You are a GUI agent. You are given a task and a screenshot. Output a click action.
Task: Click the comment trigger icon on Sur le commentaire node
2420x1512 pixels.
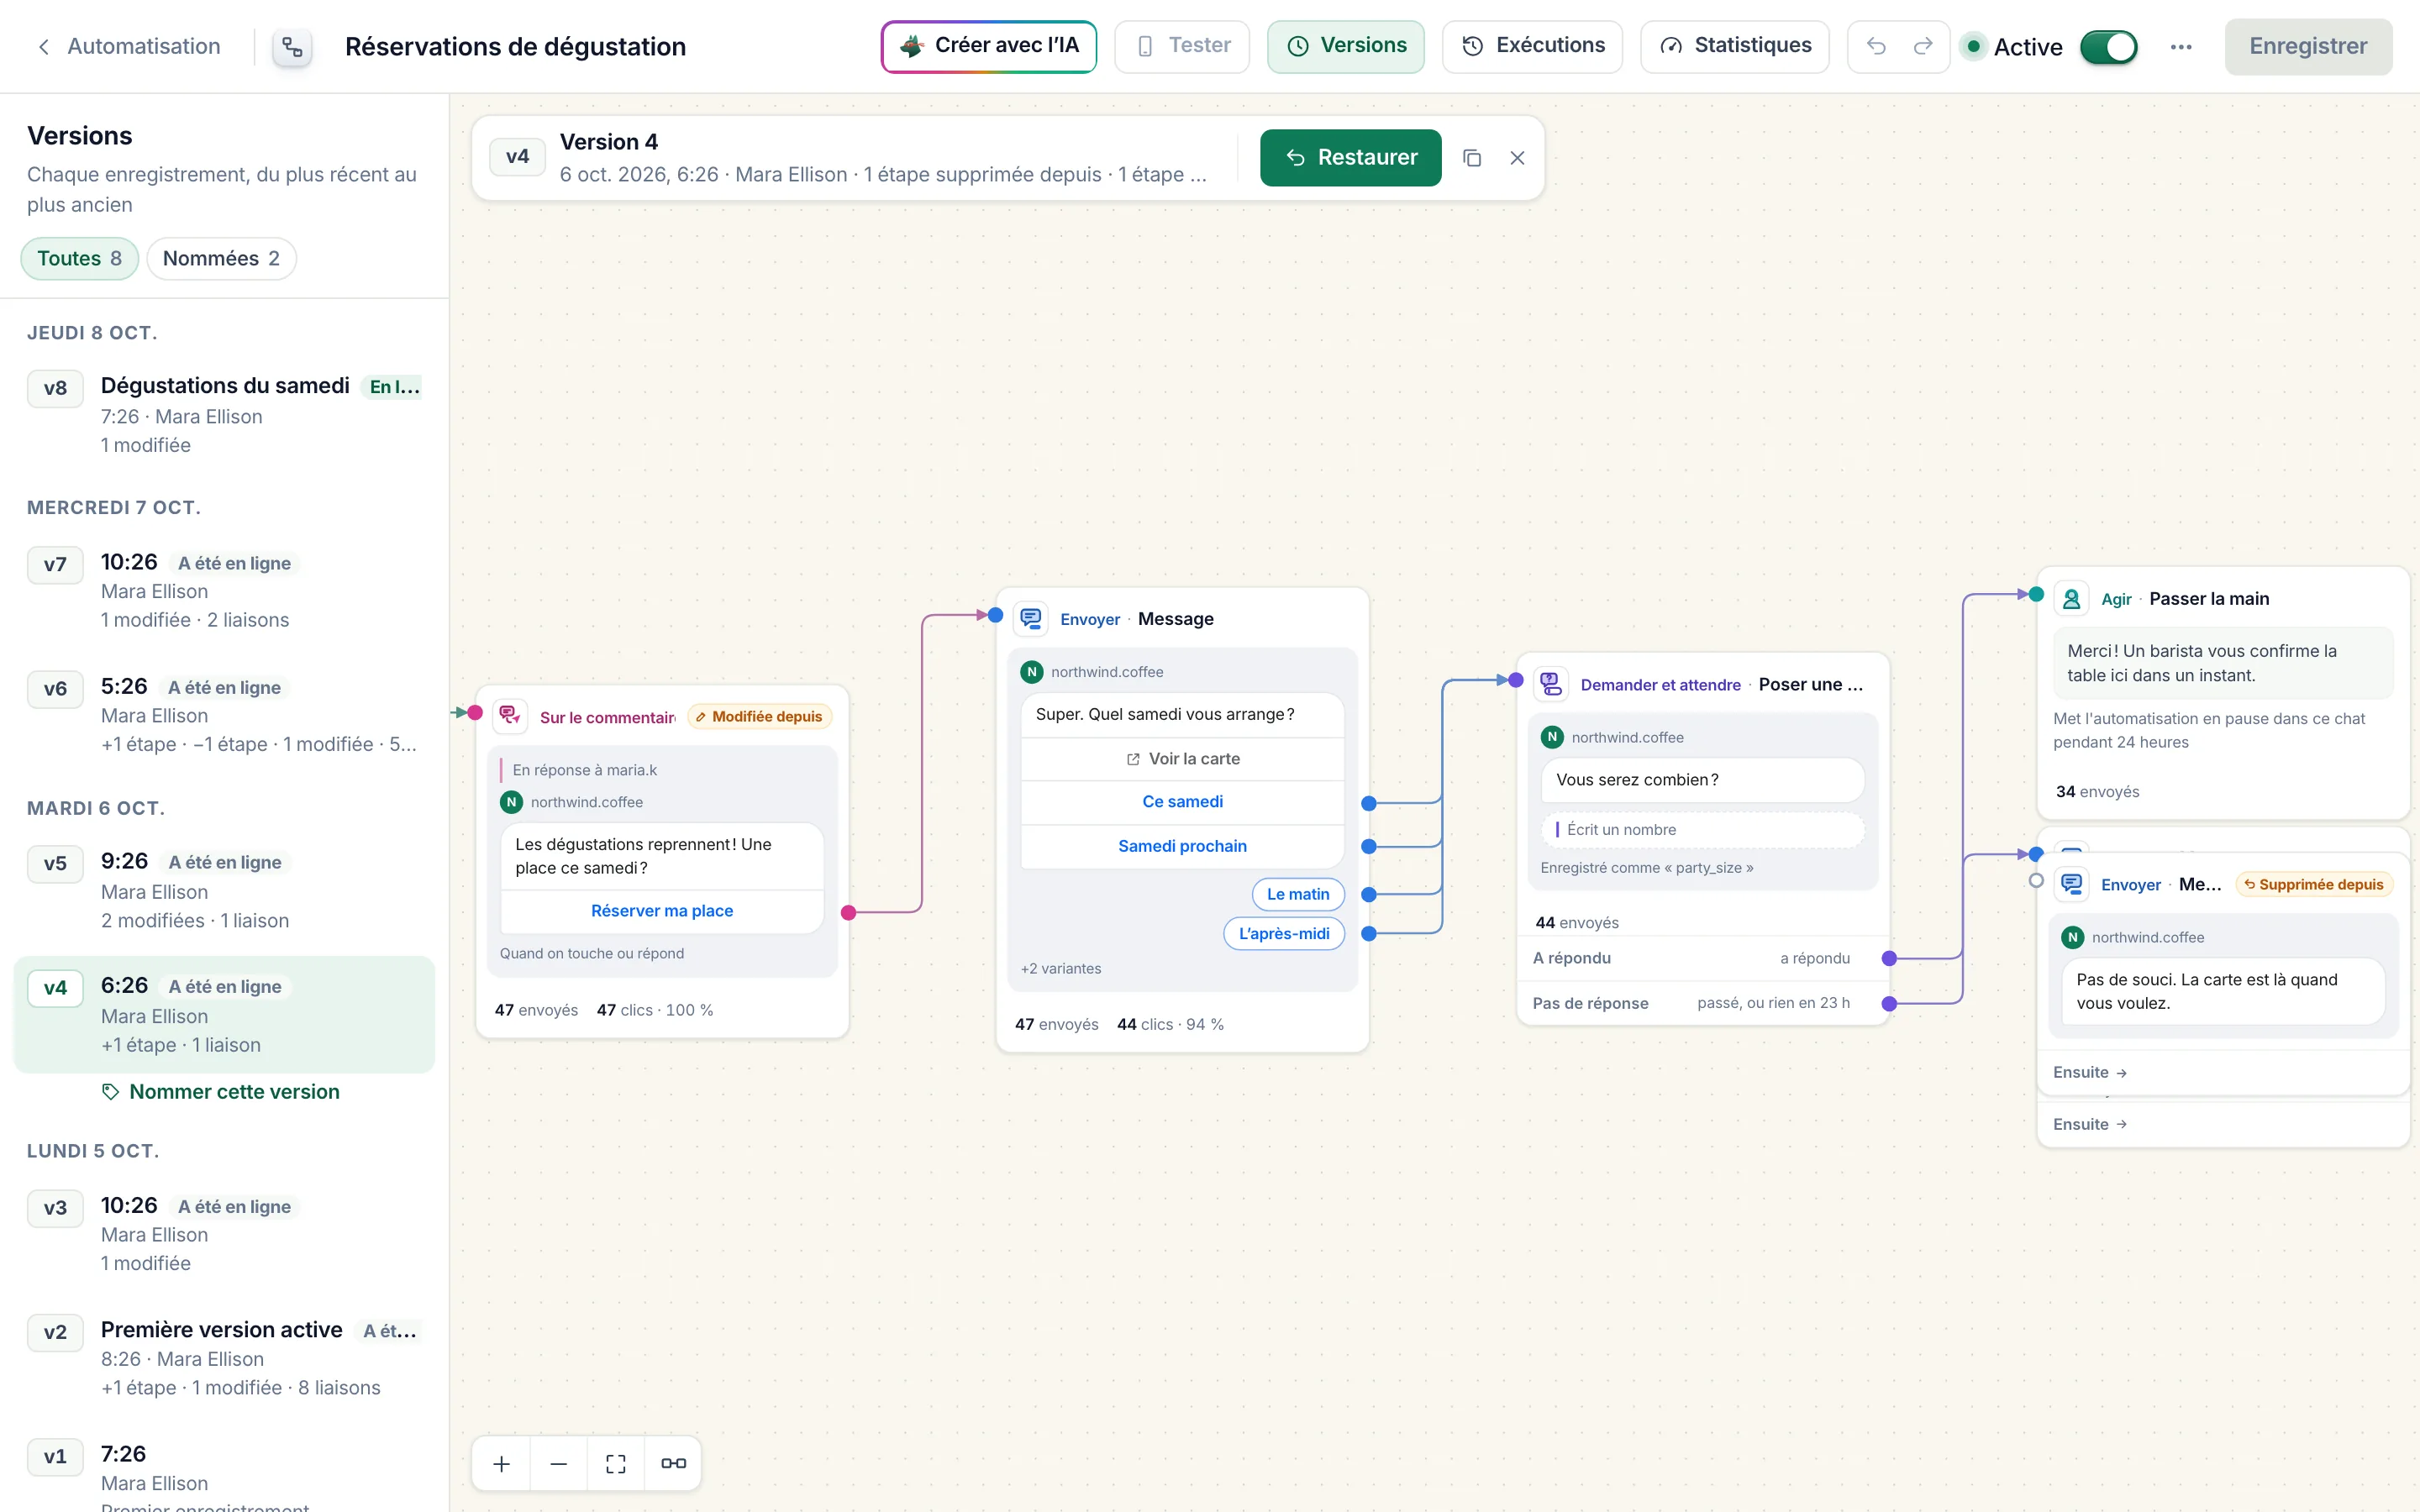point(510,715)
